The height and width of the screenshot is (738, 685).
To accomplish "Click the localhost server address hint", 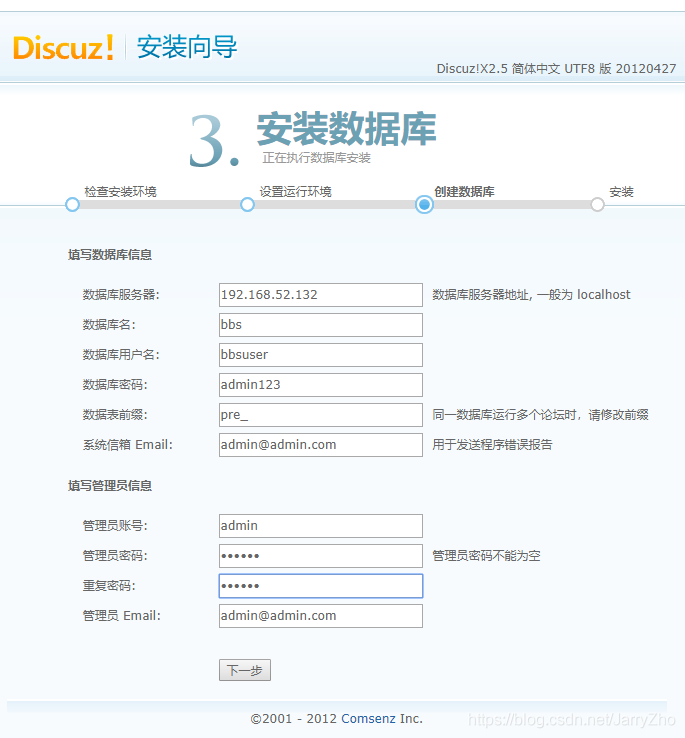I will tap(531, 295).
